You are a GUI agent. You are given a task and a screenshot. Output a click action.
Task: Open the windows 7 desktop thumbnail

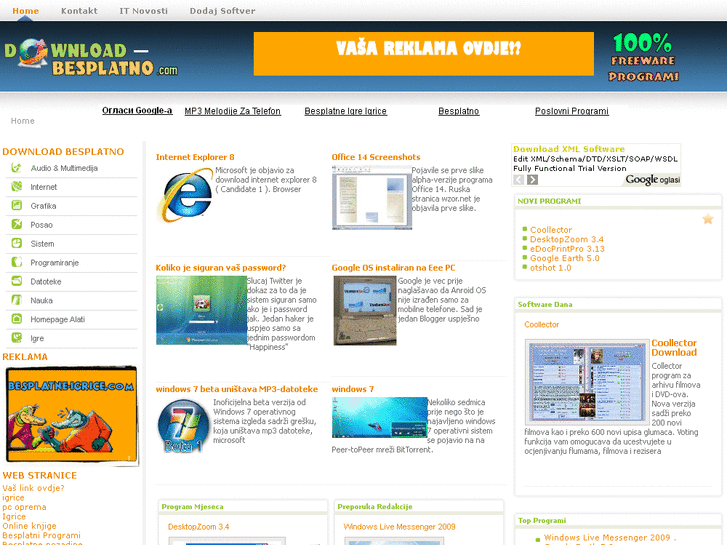tap(379, 417)
